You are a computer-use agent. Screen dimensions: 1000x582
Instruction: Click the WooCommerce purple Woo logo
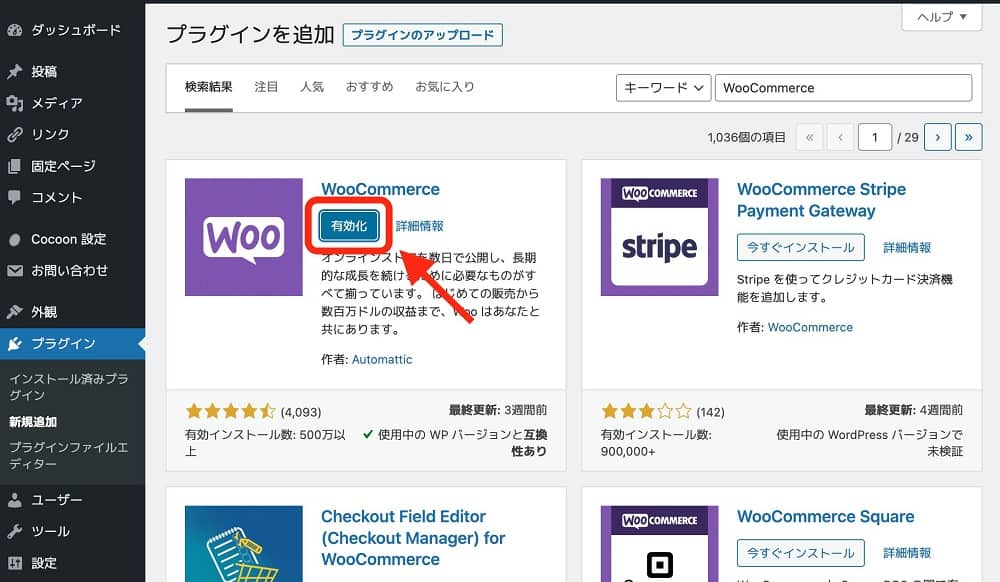[244, 237]
